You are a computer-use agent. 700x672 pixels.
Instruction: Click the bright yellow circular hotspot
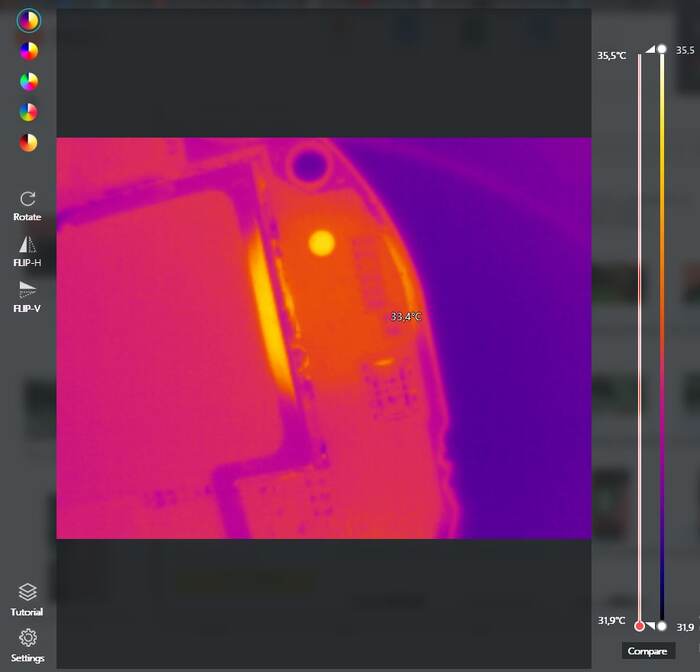tap(321, 242)
